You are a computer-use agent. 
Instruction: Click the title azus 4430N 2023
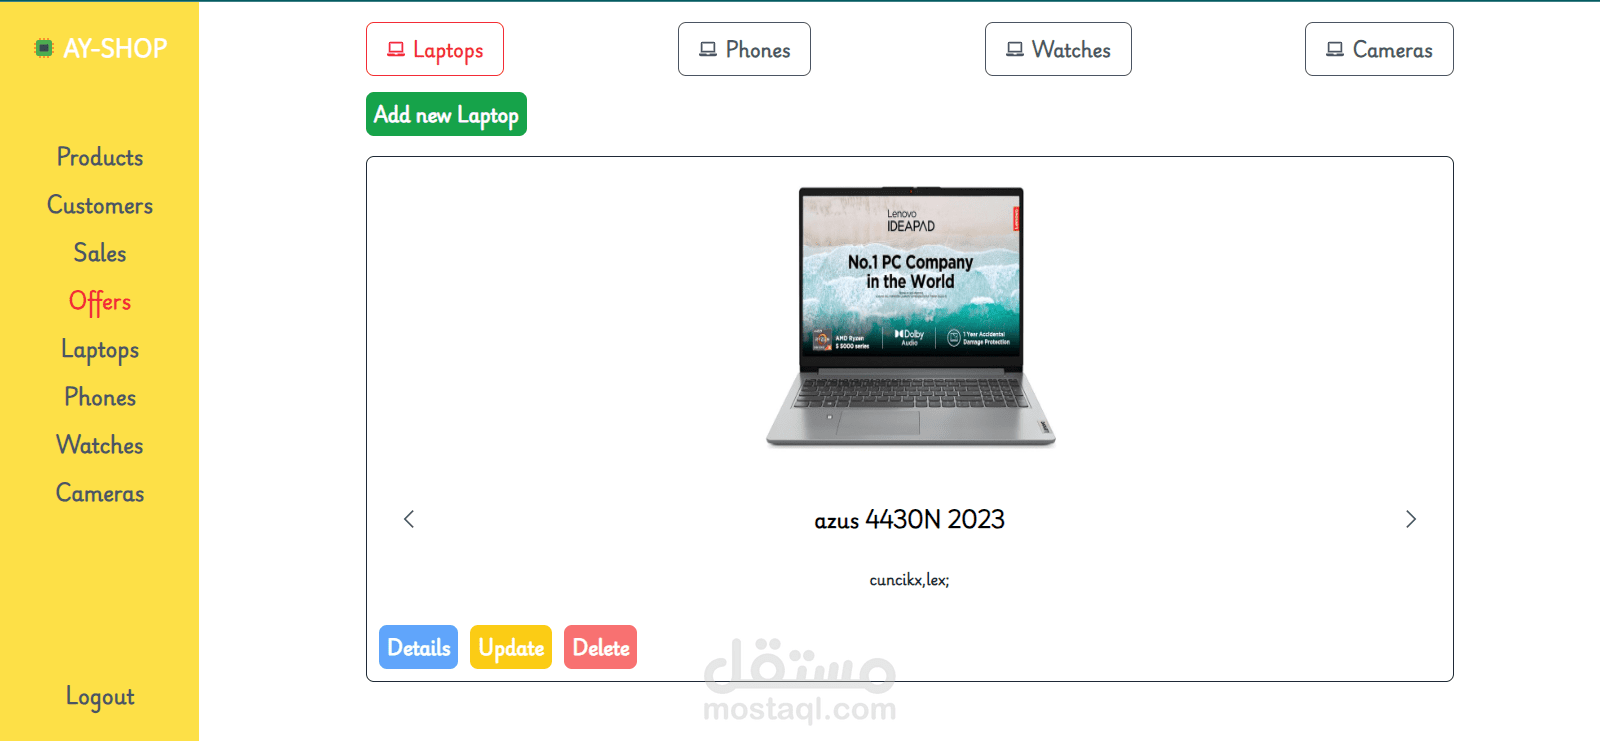tap(909, 519)
